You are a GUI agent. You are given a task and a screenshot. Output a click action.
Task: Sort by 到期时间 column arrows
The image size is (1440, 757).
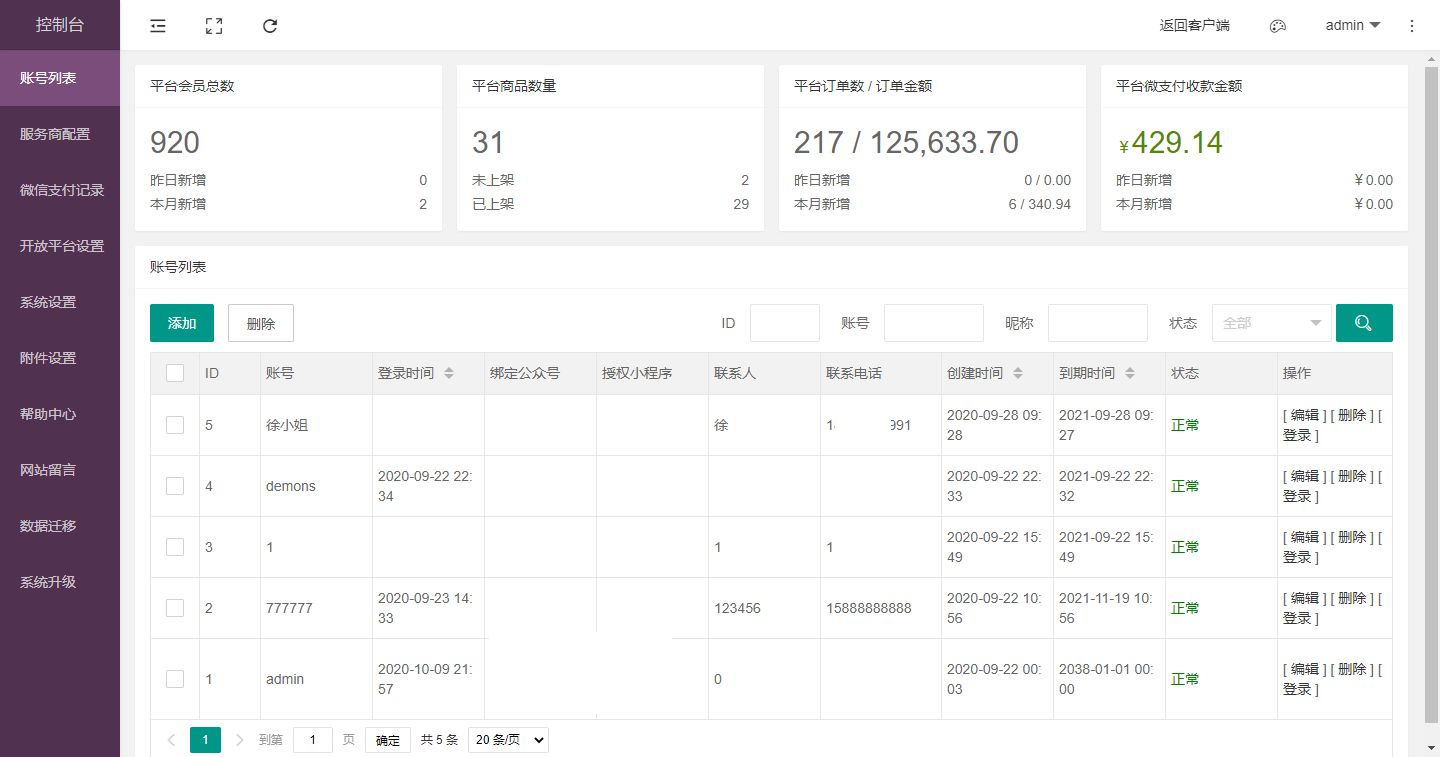(x=1130, y=373)
